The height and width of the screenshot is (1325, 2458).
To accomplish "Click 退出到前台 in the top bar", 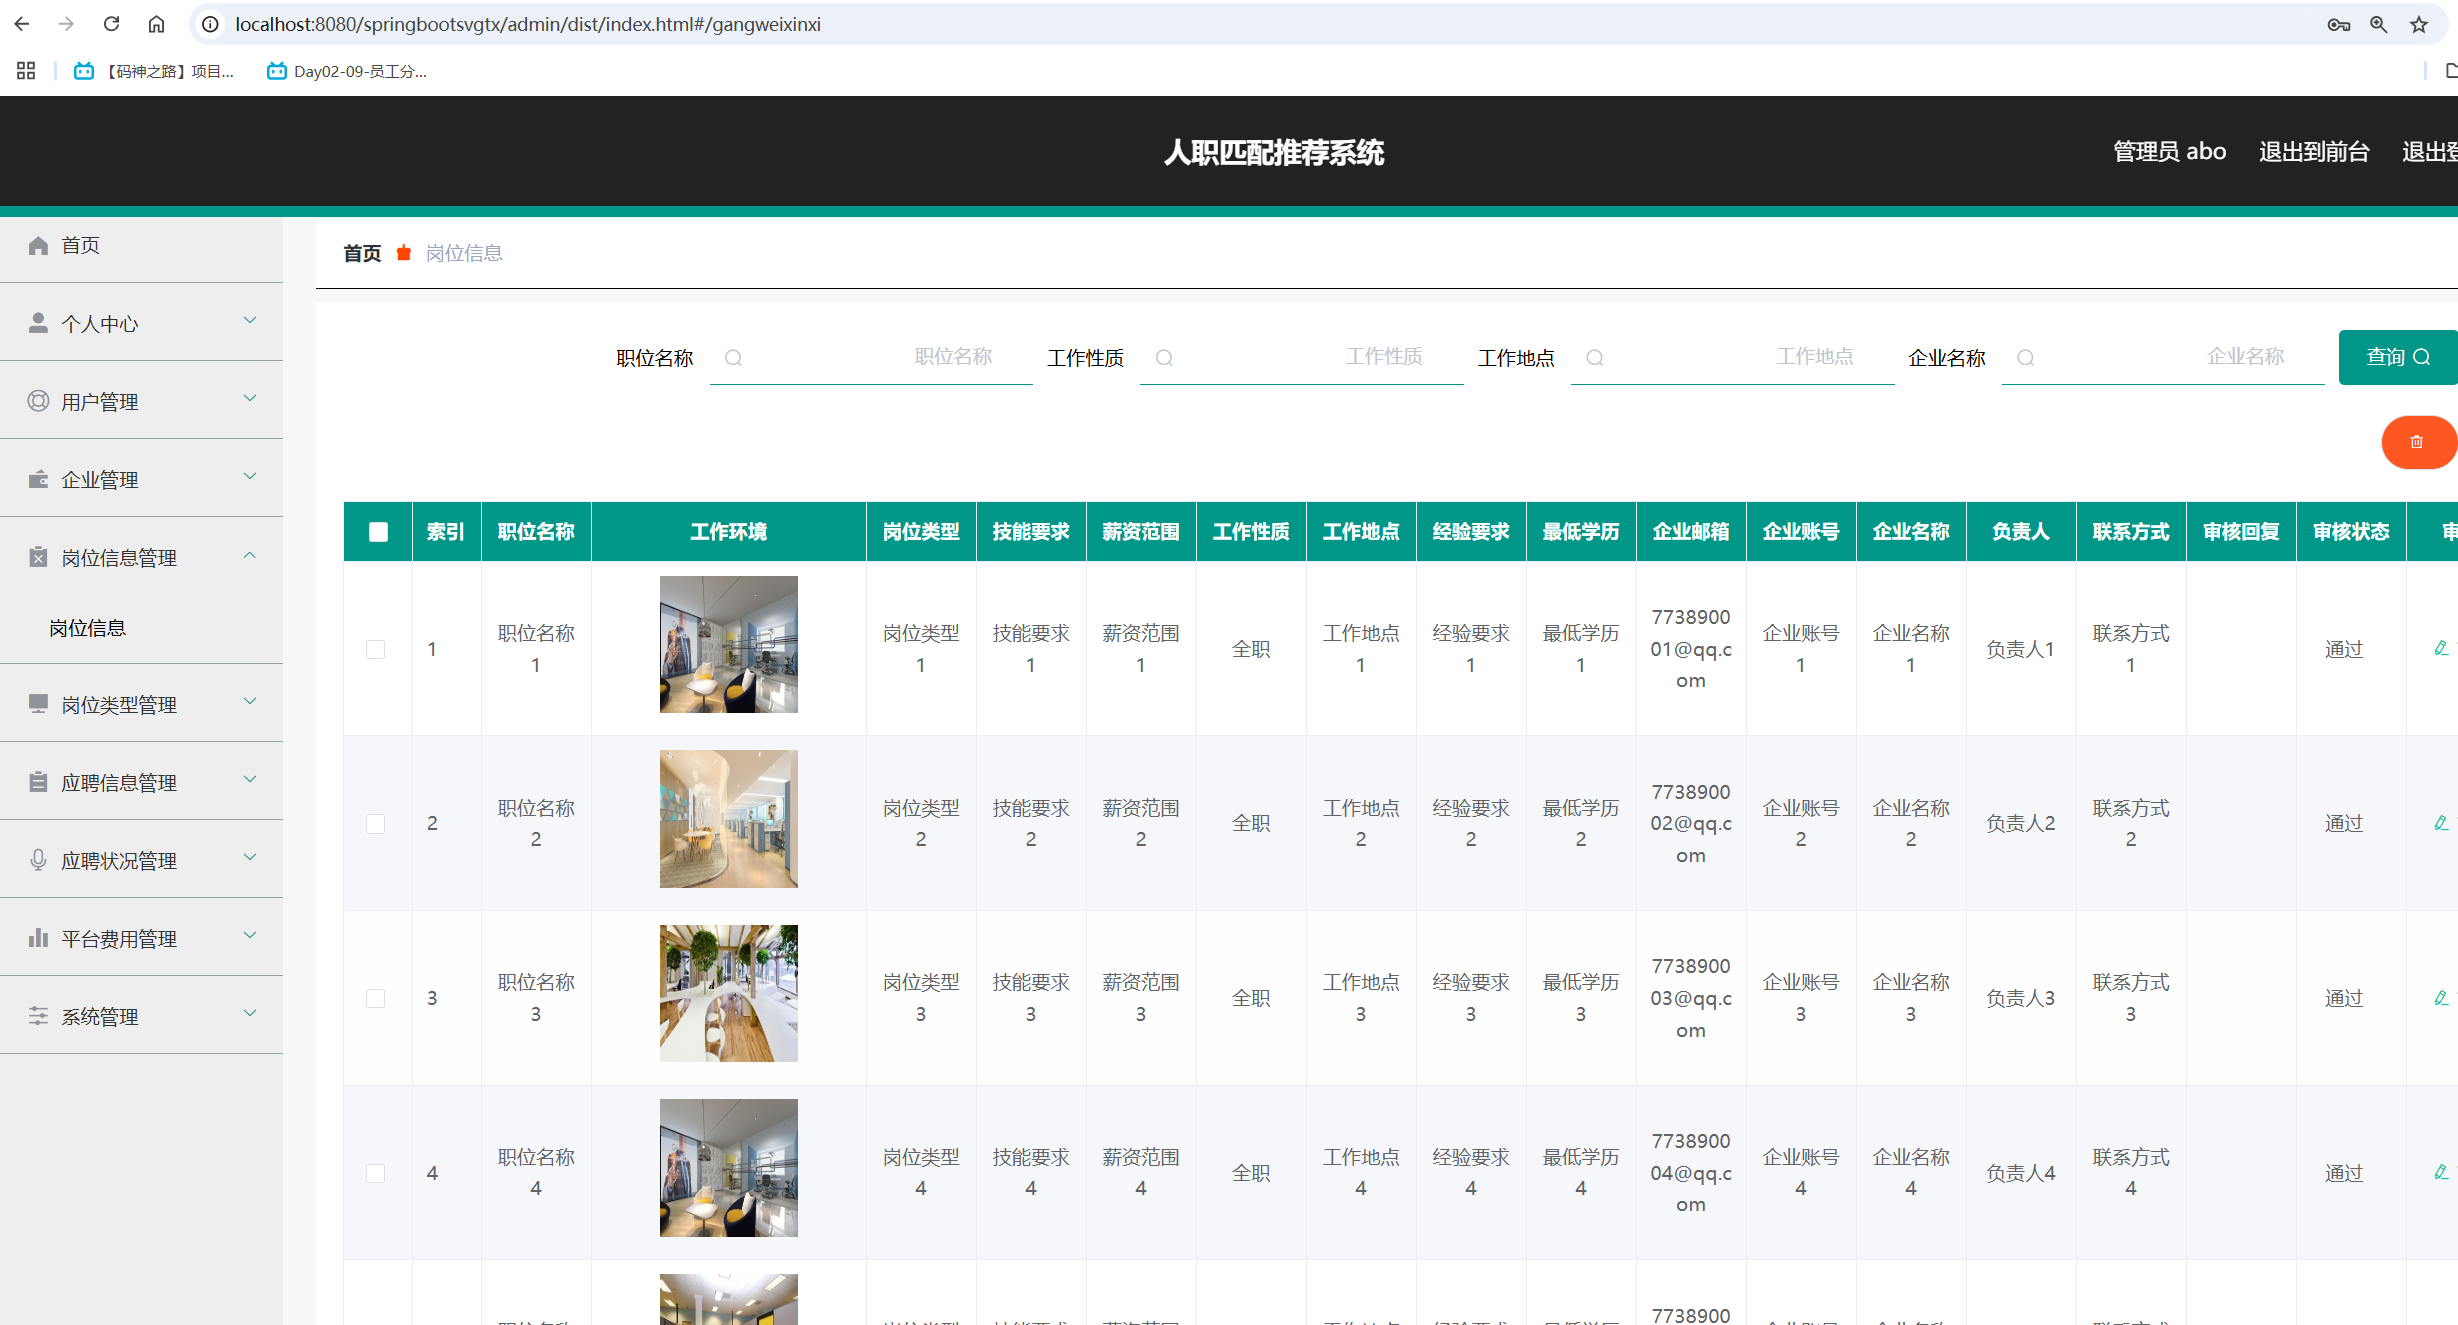I will pyautogui.click(x=2316, y=151).
